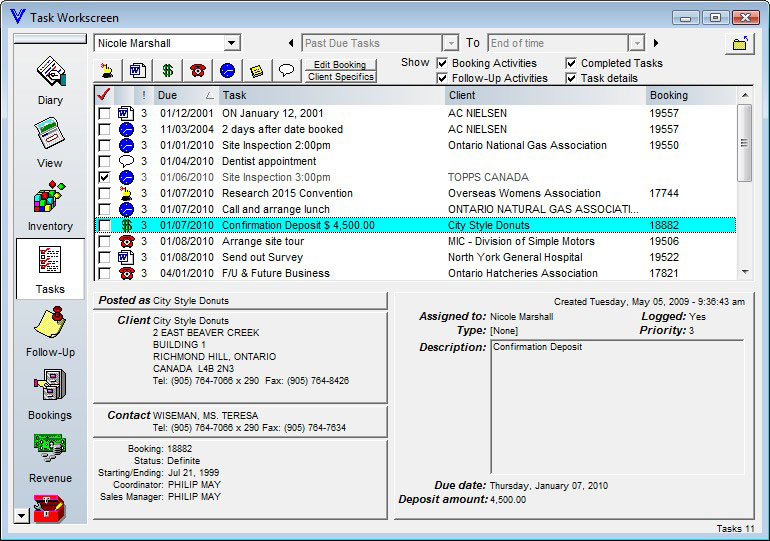Viewport: 770px width, 541px height.
Task: Click the red telephone call toolbar icon
Action: coord(197,70)
